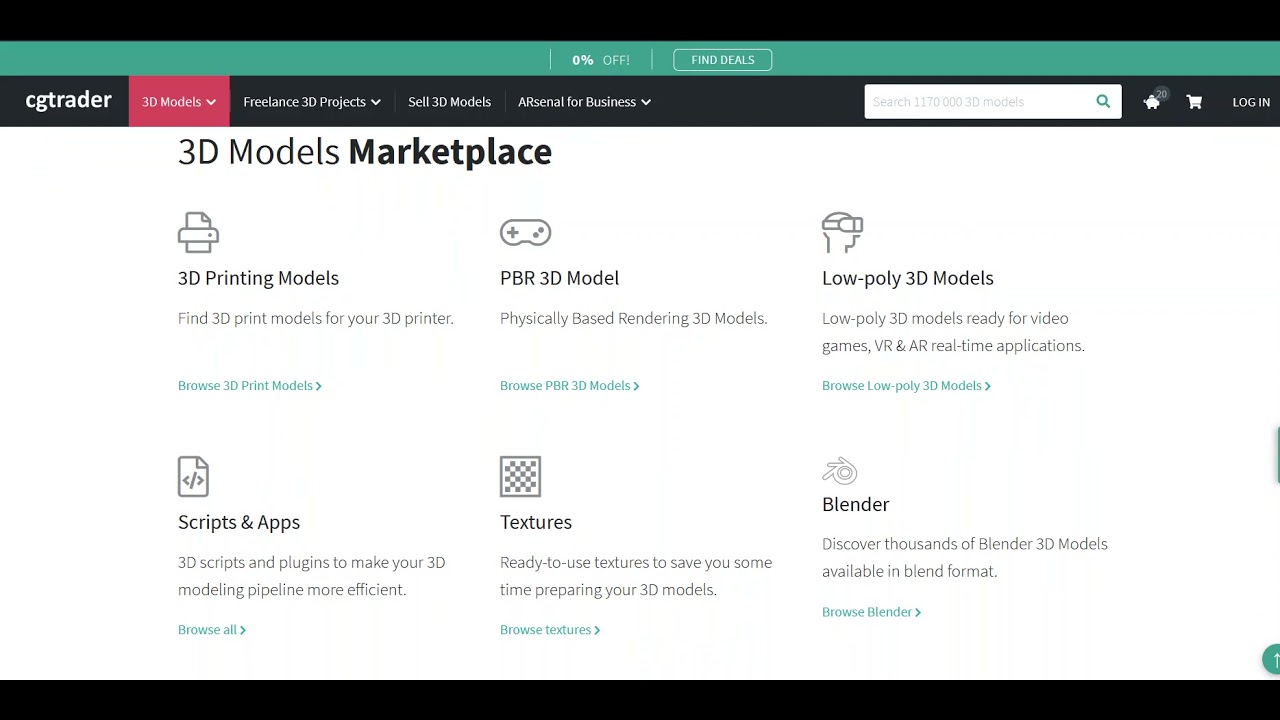Viewport: 1280px width, 720px height.
Task: Click the code file Scripts icon
Action: 193,476
